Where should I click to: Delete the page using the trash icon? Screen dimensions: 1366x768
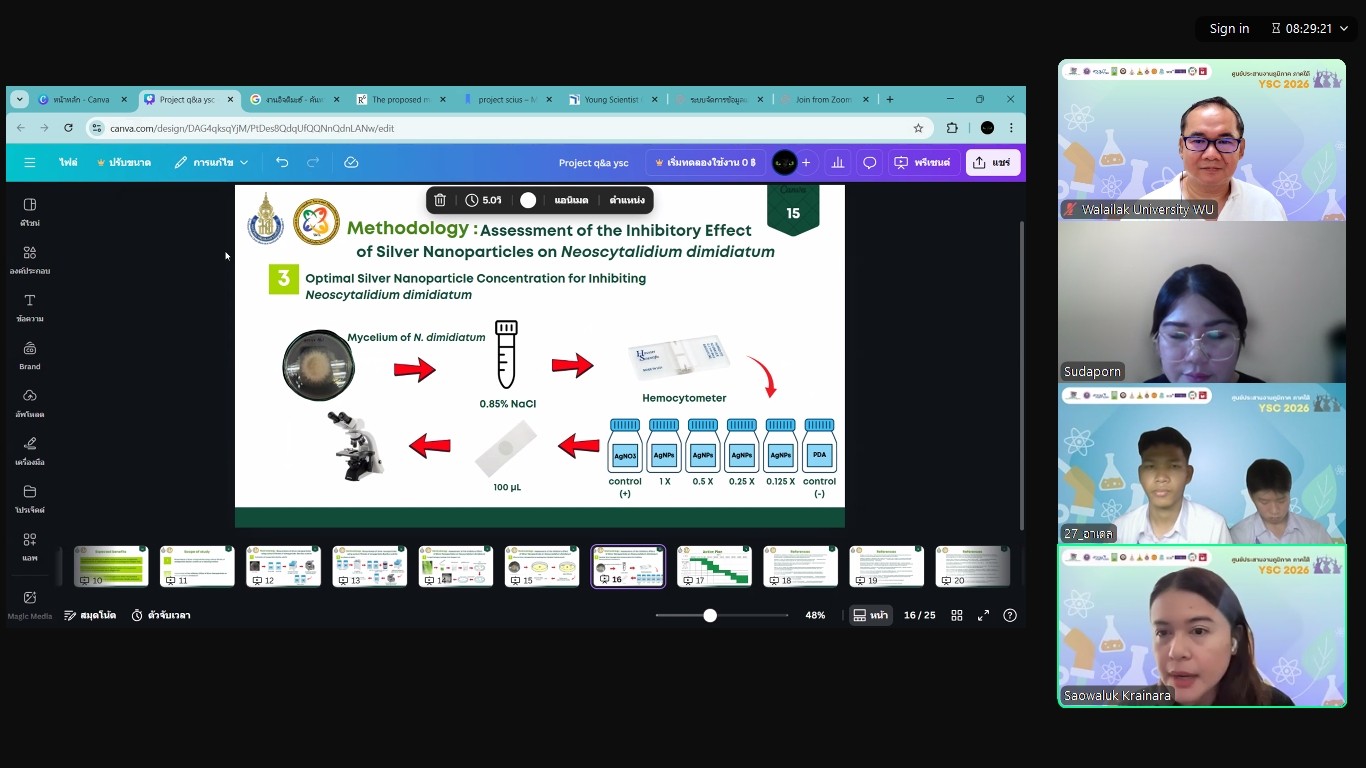pyautogui.click(x=440, y=200)
